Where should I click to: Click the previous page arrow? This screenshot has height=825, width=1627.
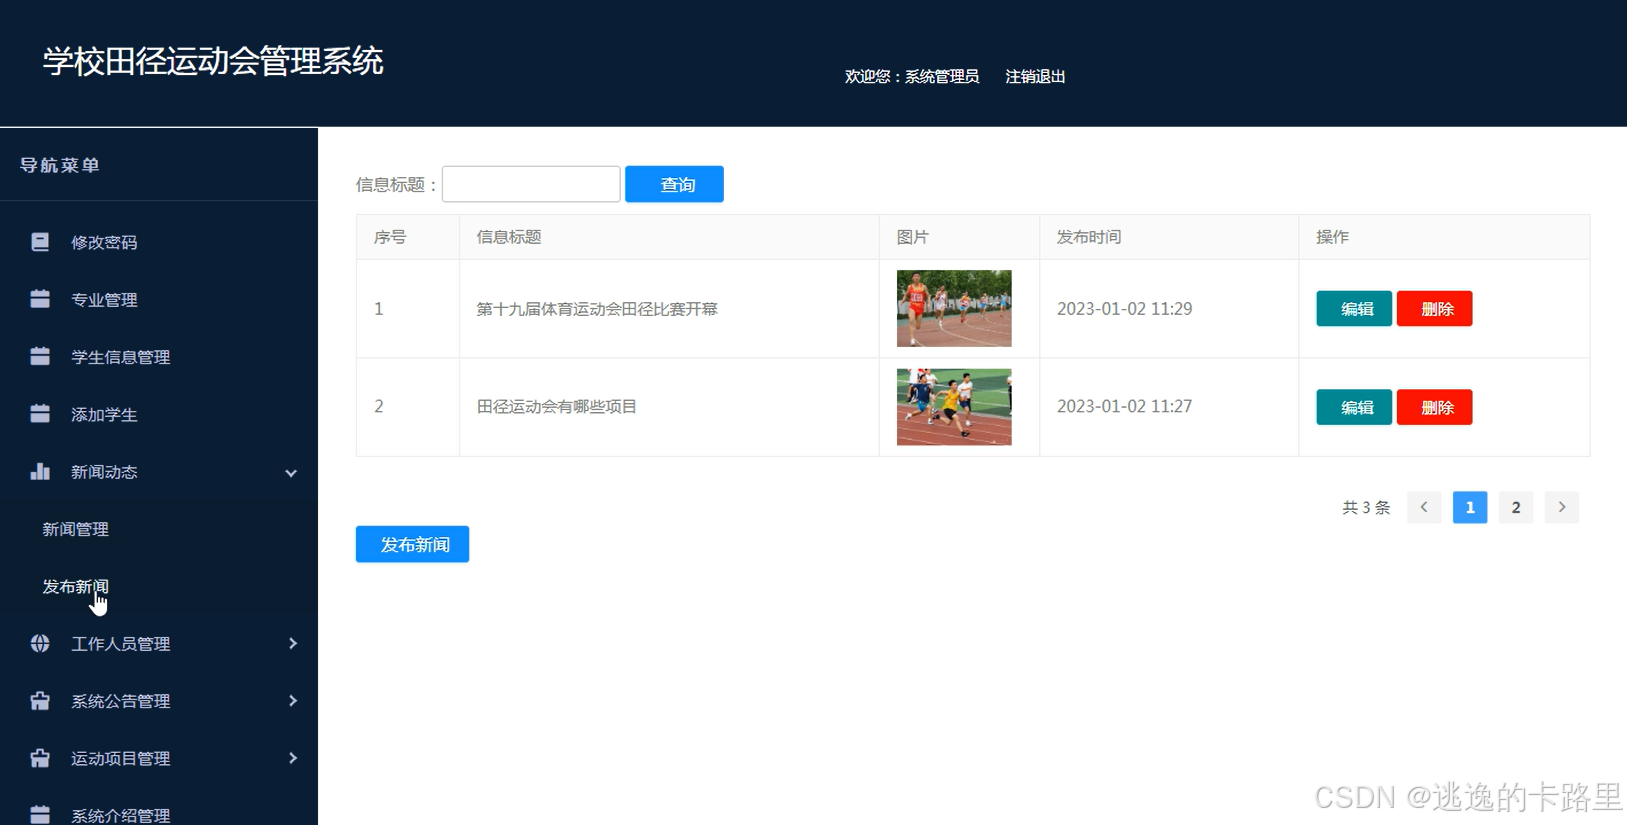pos(1424,507)
